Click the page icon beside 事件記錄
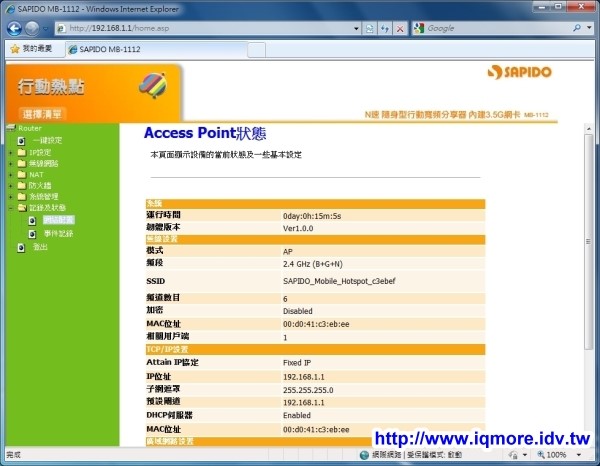 pyautogui.click(x=32, y=234)
